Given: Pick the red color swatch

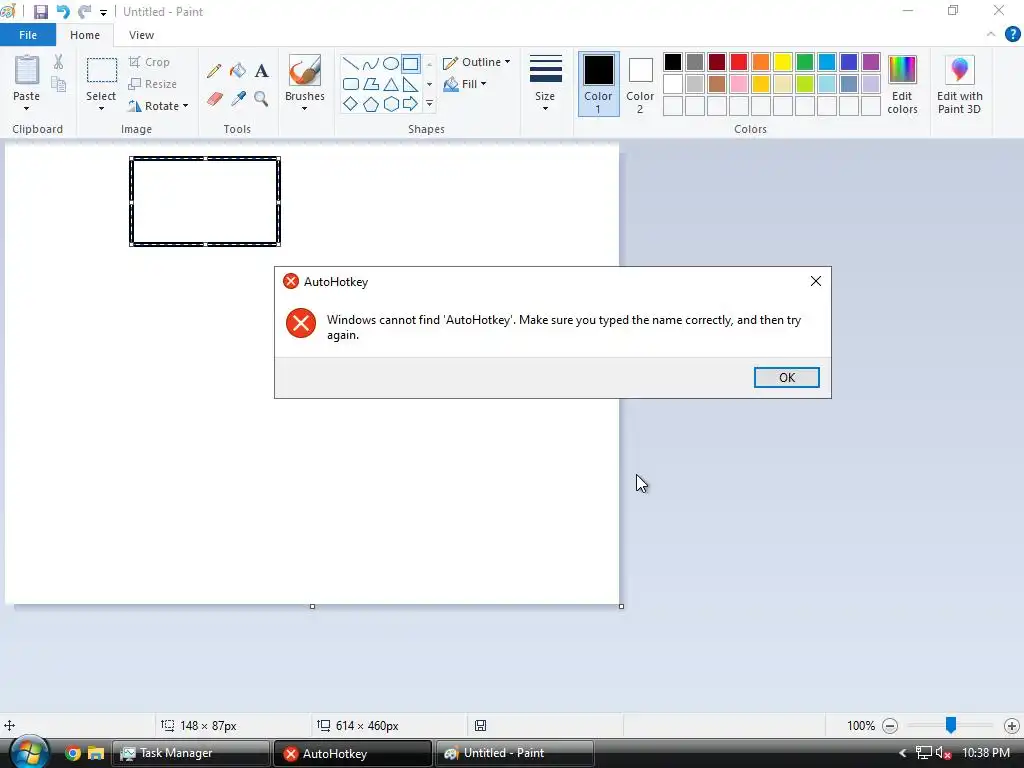Looking at the screenshot, I should click(739, 62).
